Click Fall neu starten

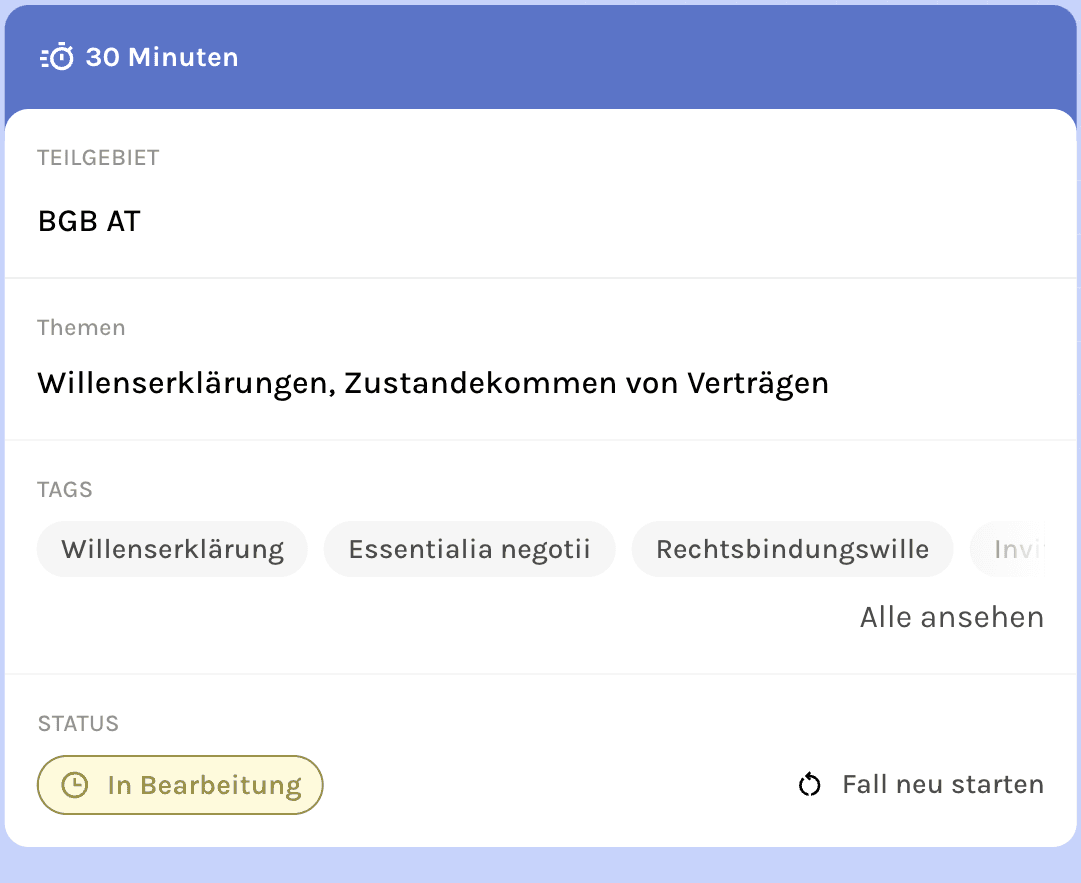coord(942,784)
